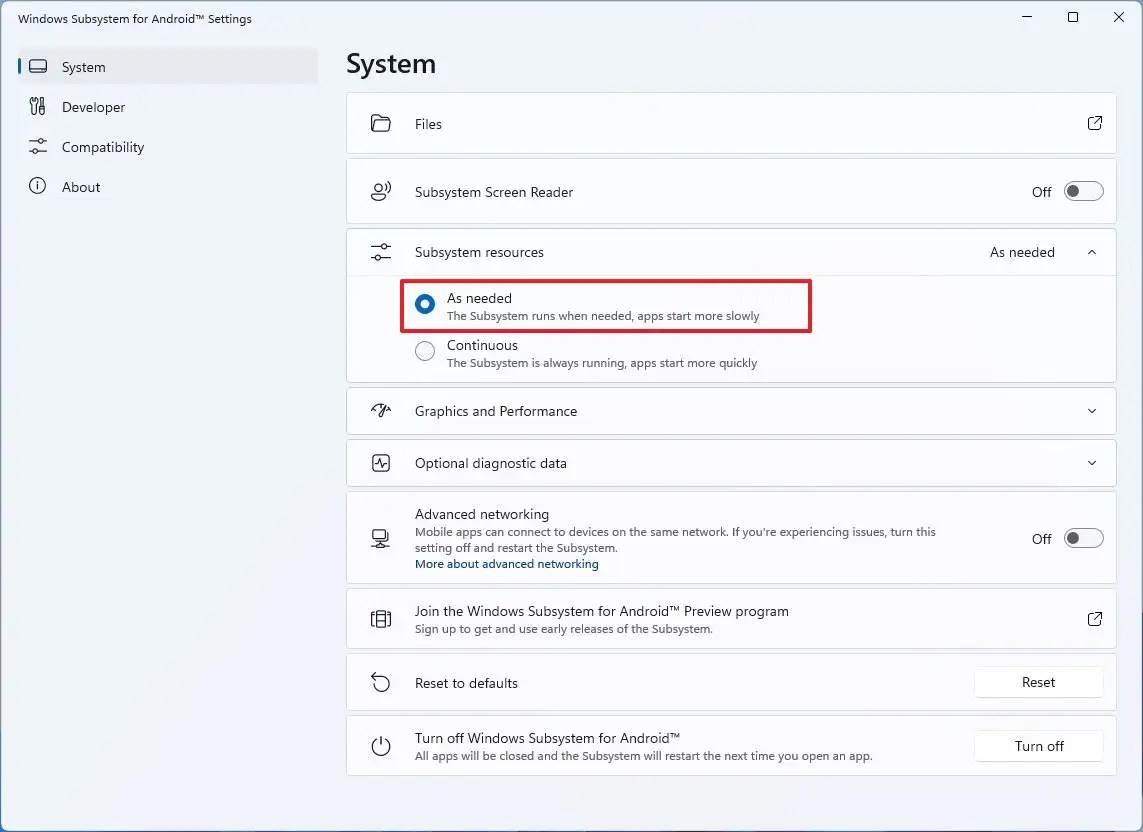
Task: Click the Advanced networking computer icon
Action: pyautogui.click(x=381, y=539)
